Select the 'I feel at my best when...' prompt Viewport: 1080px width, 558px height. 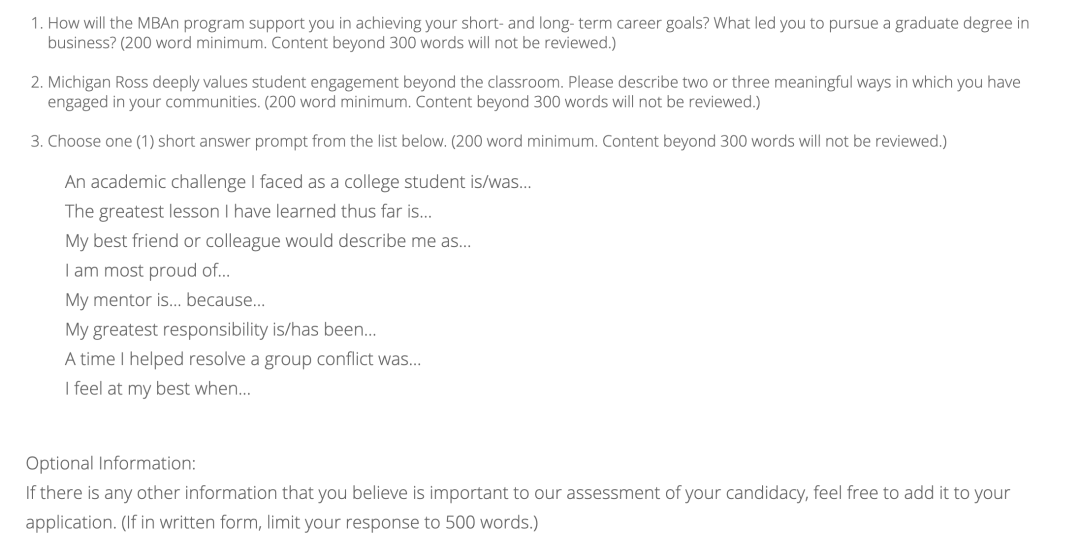(x=158, y=389)
